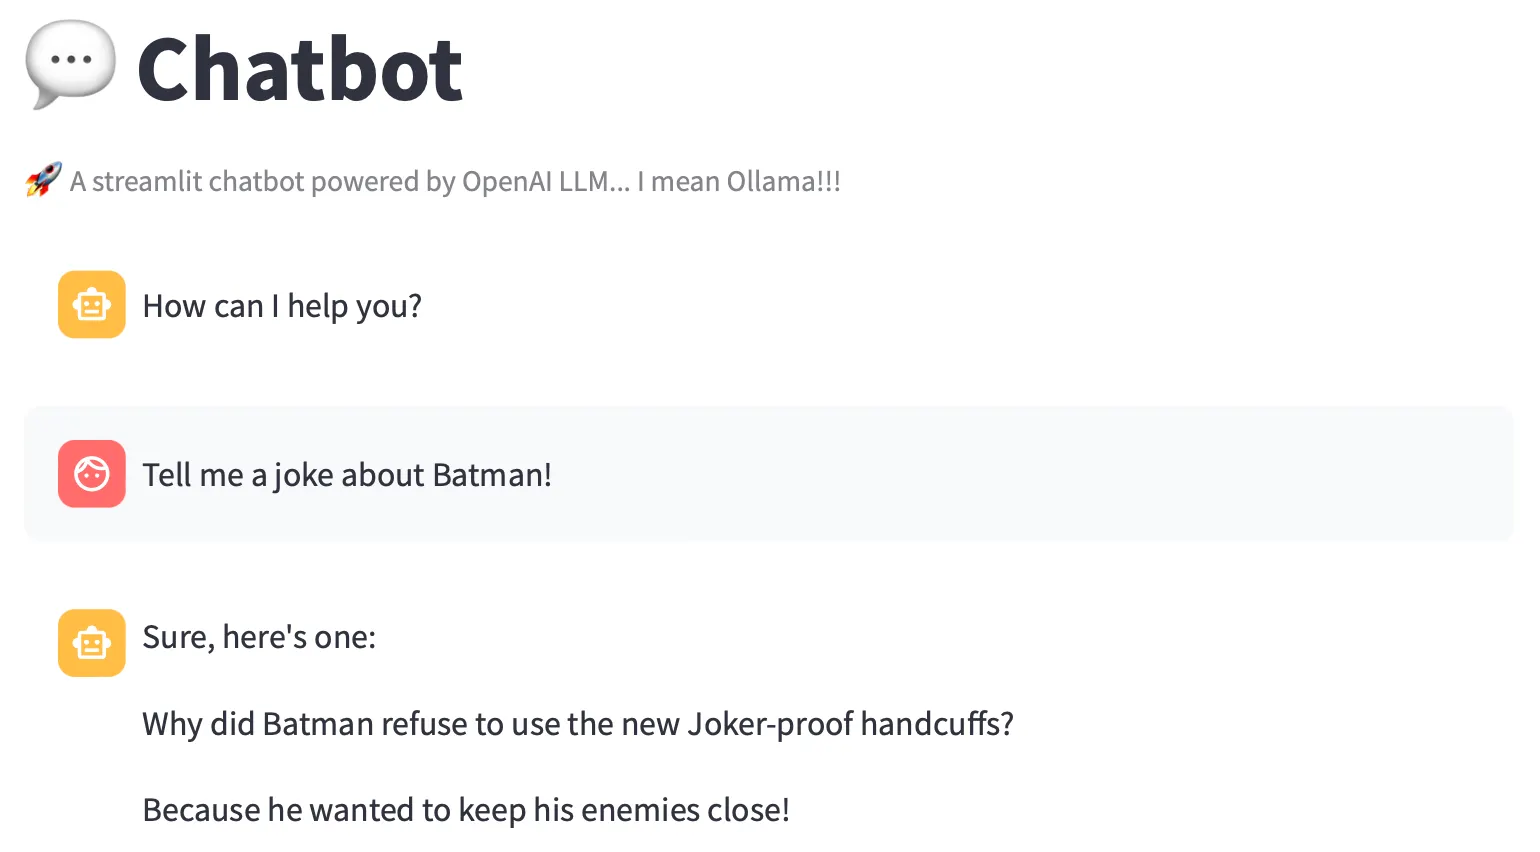Select the face inside the red avatar square
The height and width of the screenshot is (852, 1540).
click(91, 474)
